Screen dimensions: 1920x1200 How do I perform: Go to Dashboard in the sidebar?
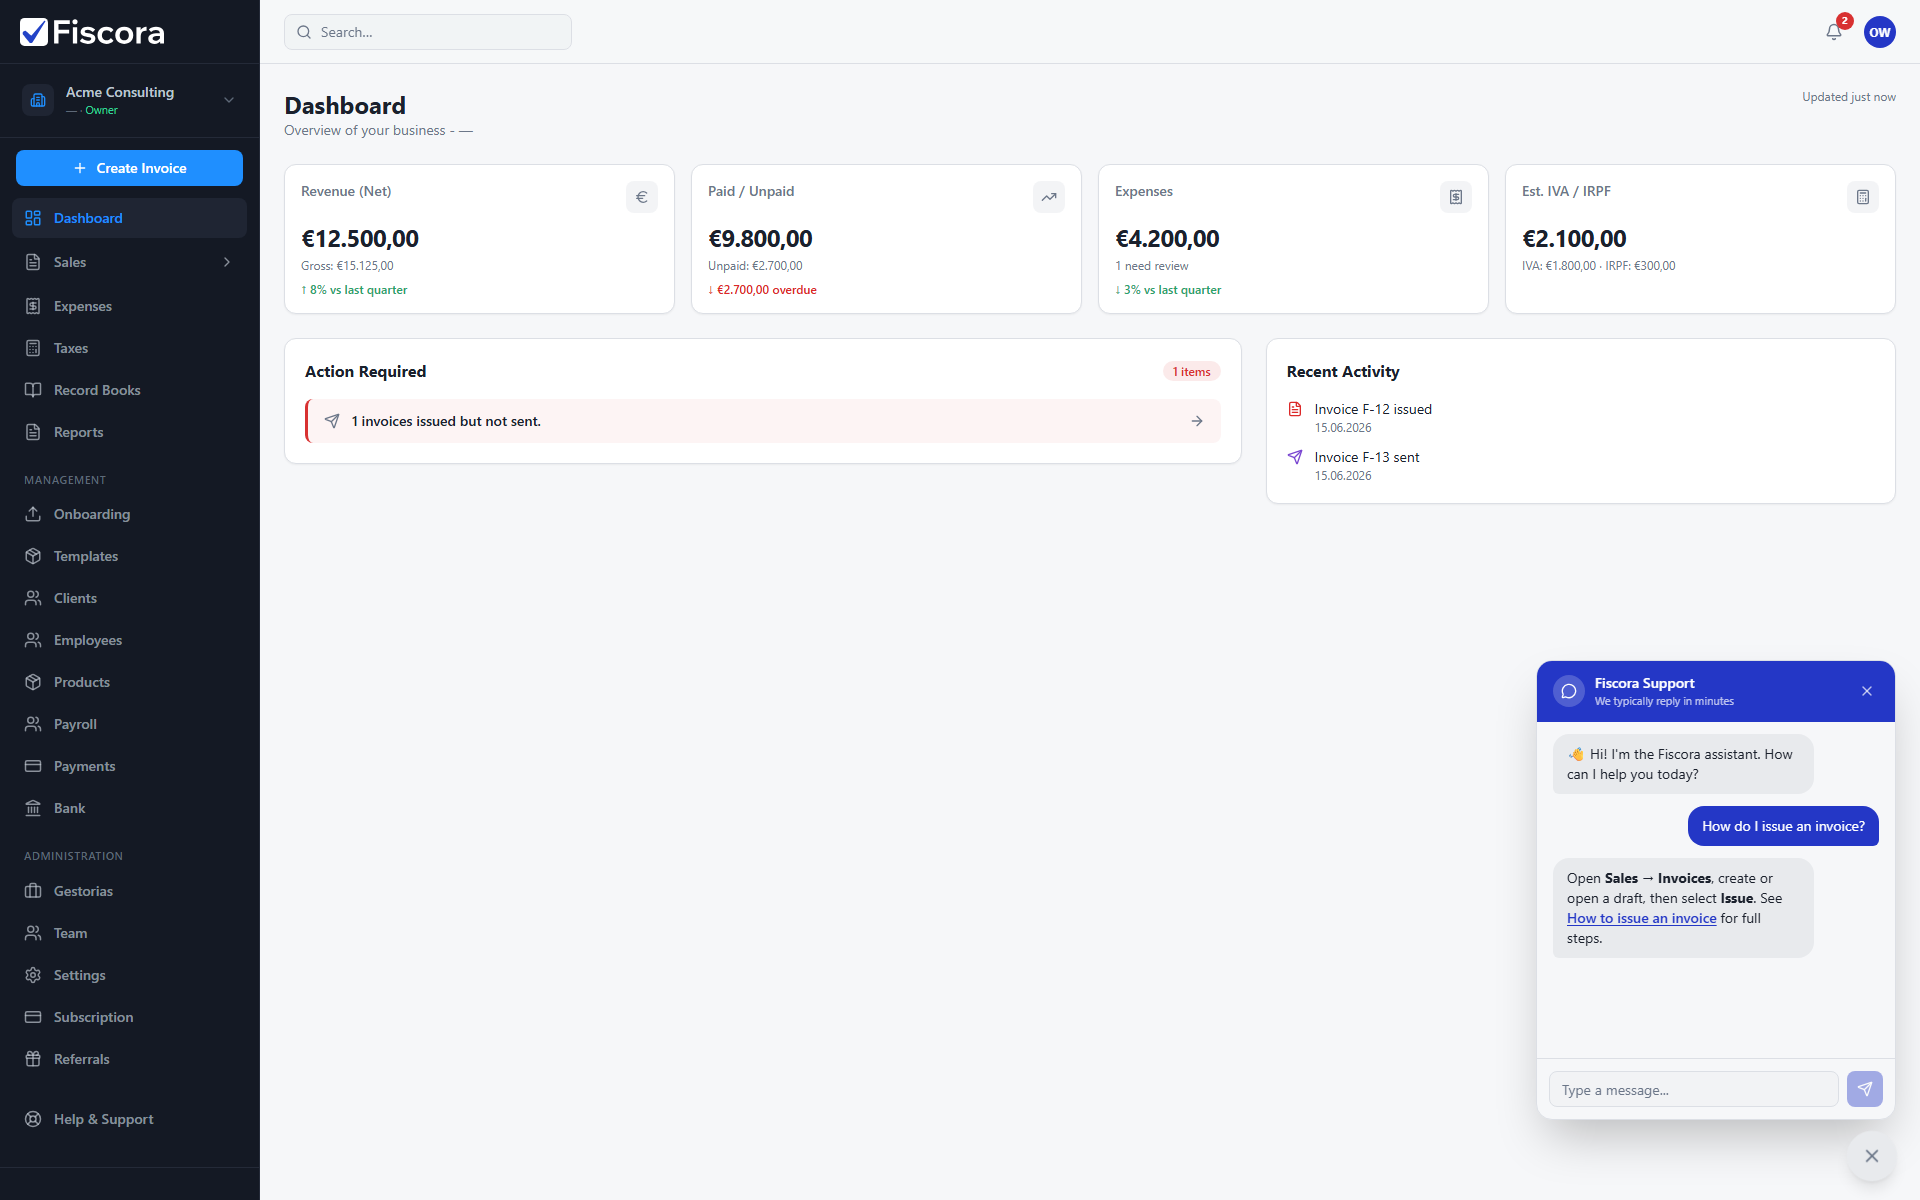pos(129,218)
